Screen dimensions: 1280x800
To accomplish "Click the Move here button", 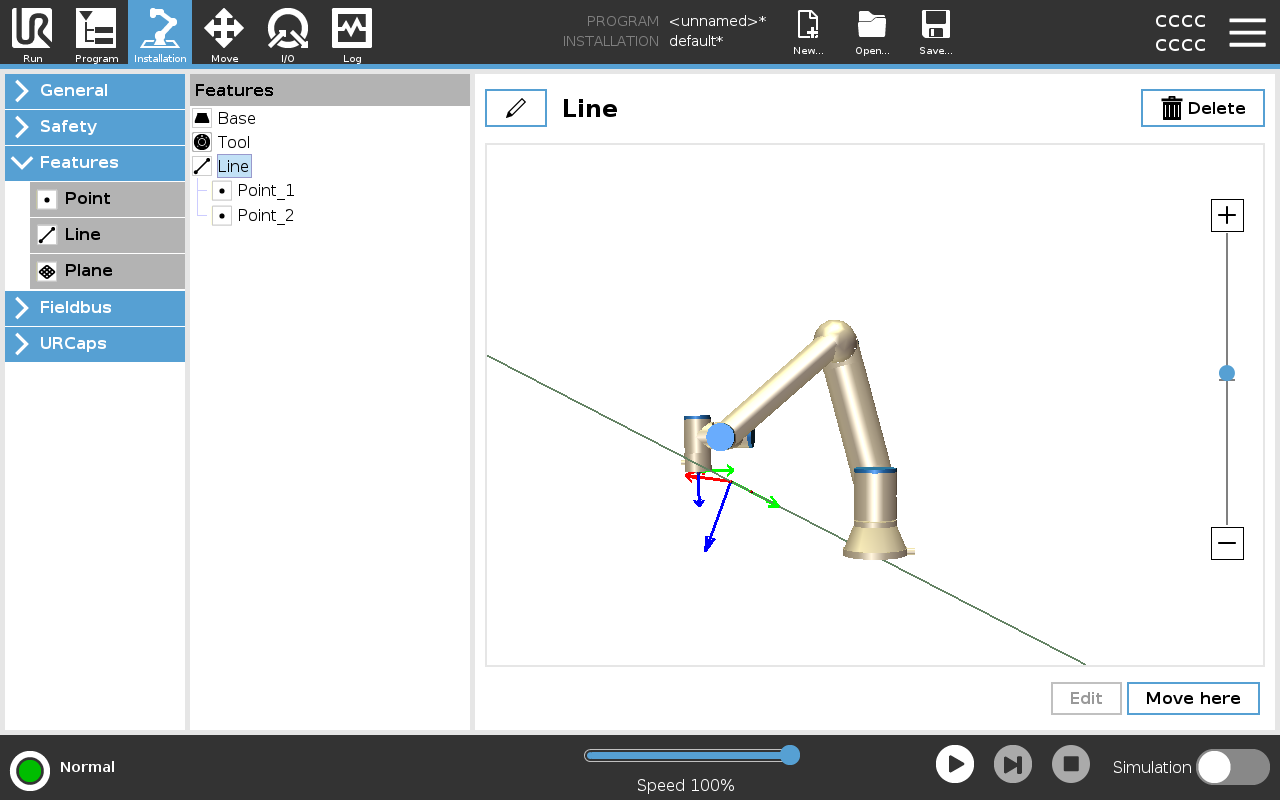I will (1192, 698).
